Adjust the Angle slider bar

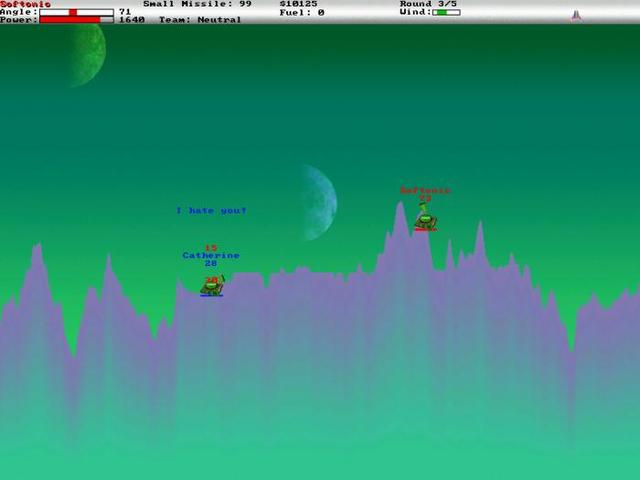pos(76,12)
